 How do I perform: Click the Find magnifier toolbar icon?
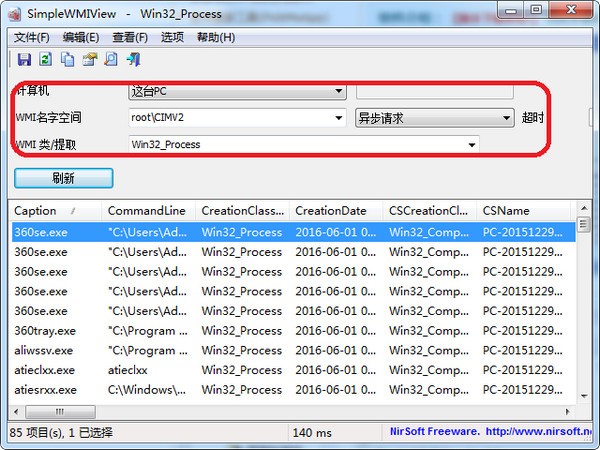(x=111, y=59)
